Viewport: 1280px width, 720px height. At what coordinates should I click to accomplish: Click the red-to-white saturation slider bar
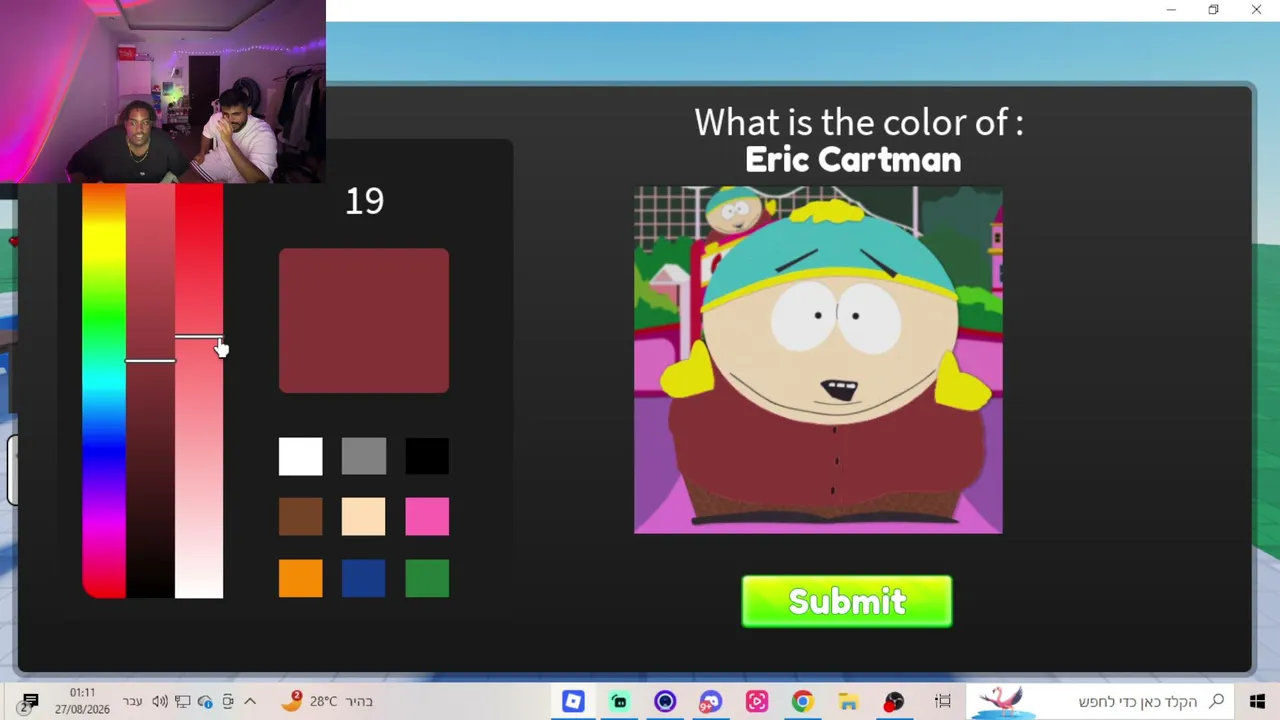coord(199,391)
